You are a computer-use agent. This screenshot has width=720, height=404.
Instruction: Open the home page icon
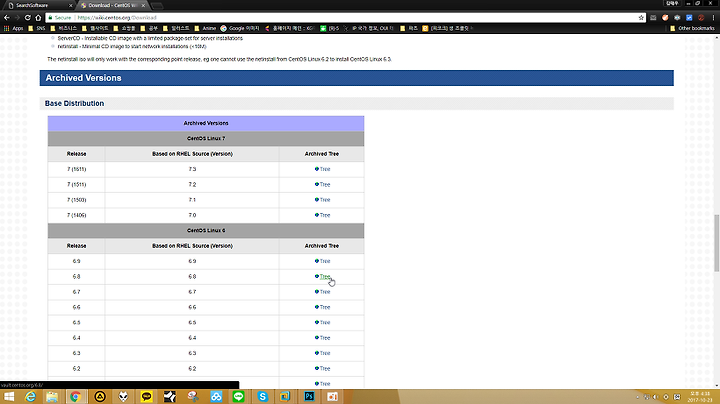click(38, 17)
